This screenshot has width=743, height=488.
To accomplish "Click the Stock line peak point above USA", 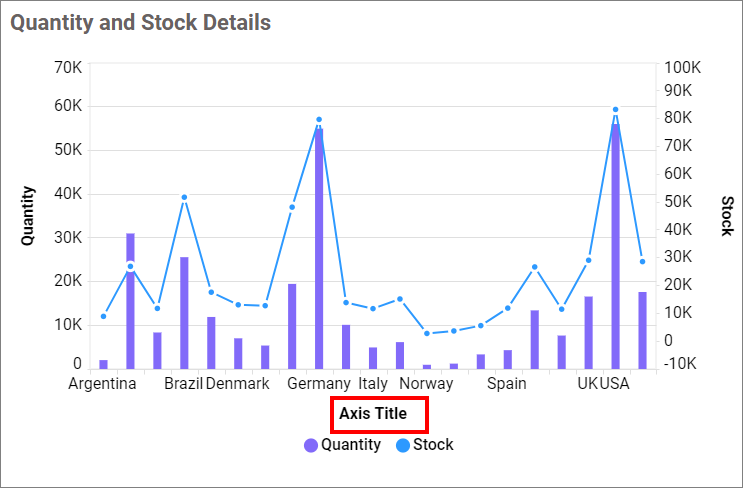I will point(615,110).
